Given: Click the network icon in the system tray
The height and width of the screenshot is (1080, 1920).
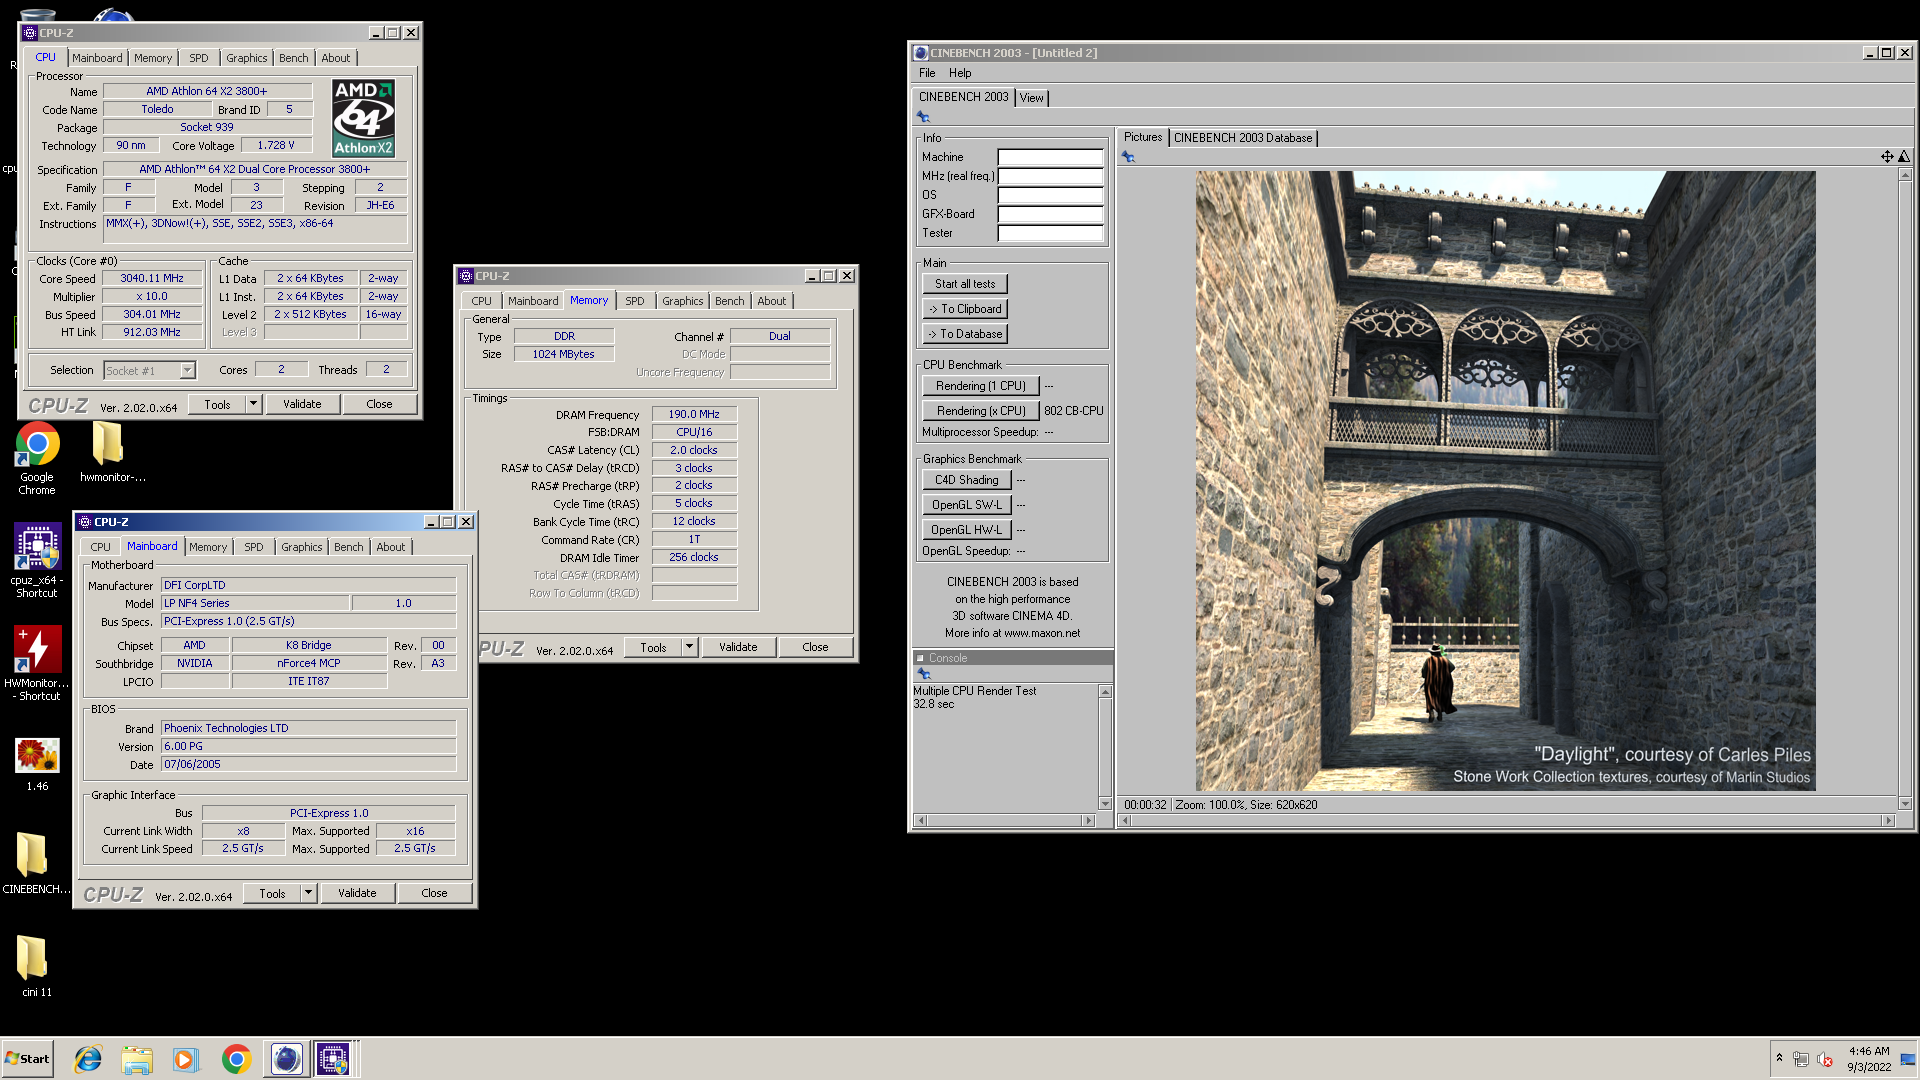Looking at the screenshot, I should click(1801, 1060).
